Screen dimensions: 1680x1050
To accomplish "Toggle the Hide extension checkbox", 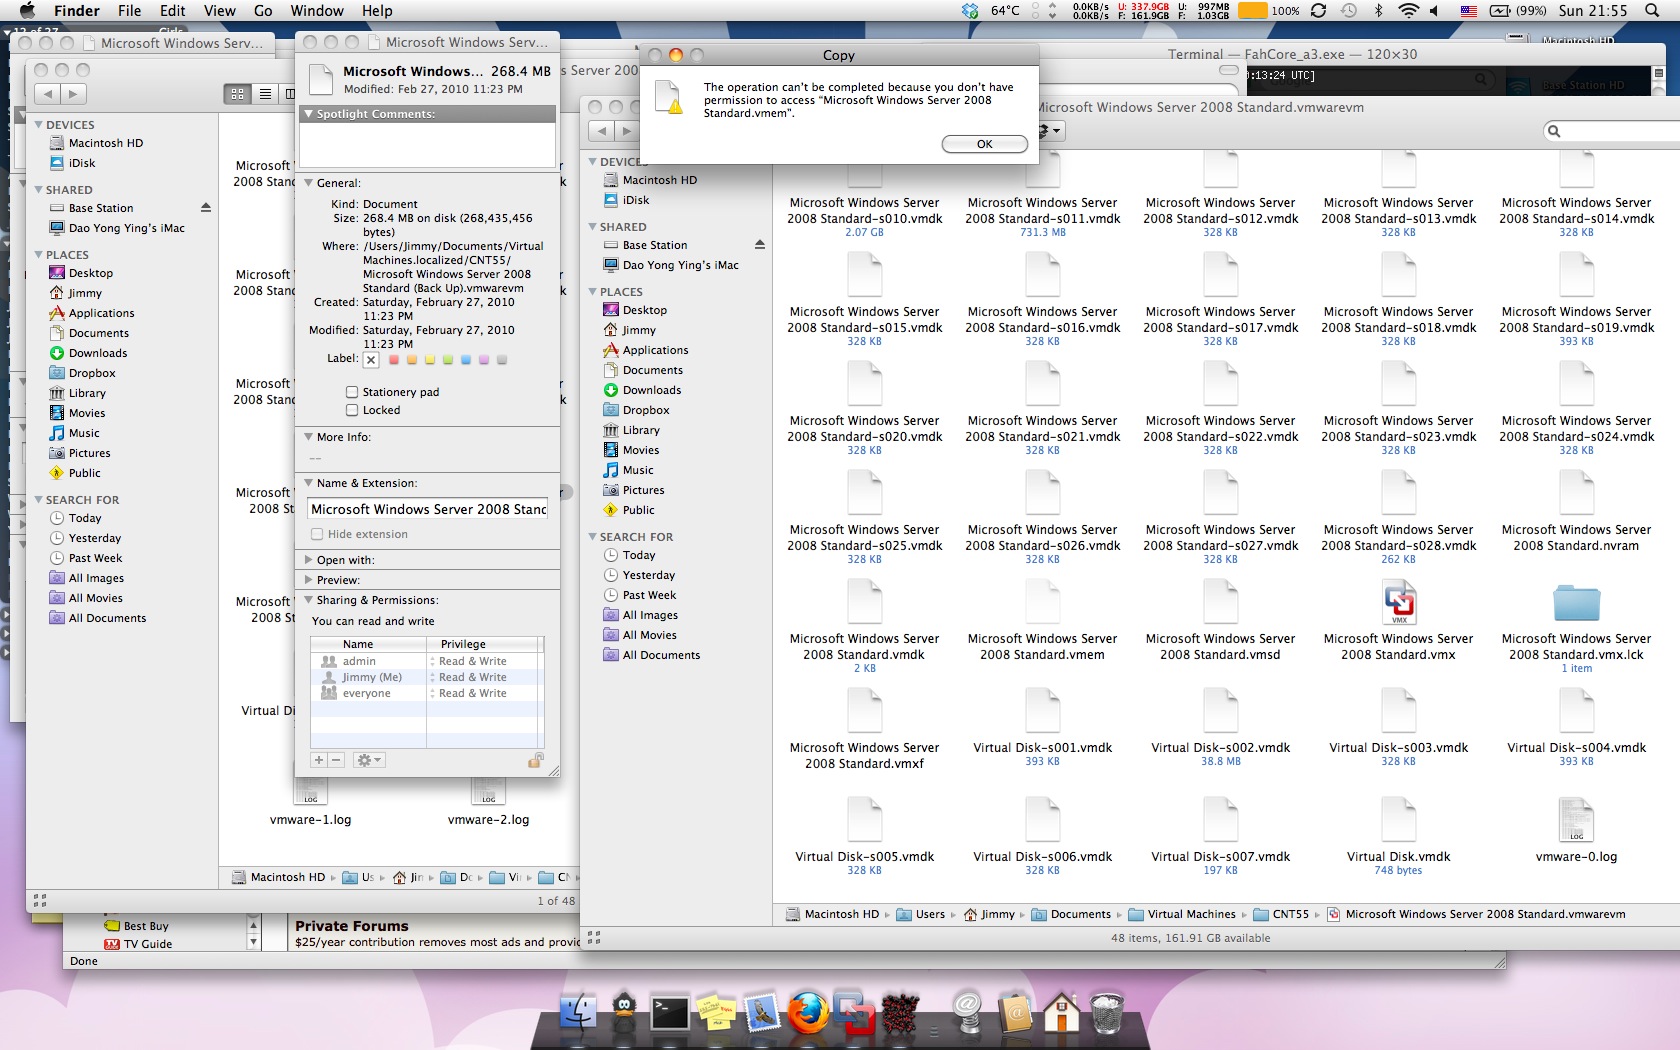I will pos(317,534).
